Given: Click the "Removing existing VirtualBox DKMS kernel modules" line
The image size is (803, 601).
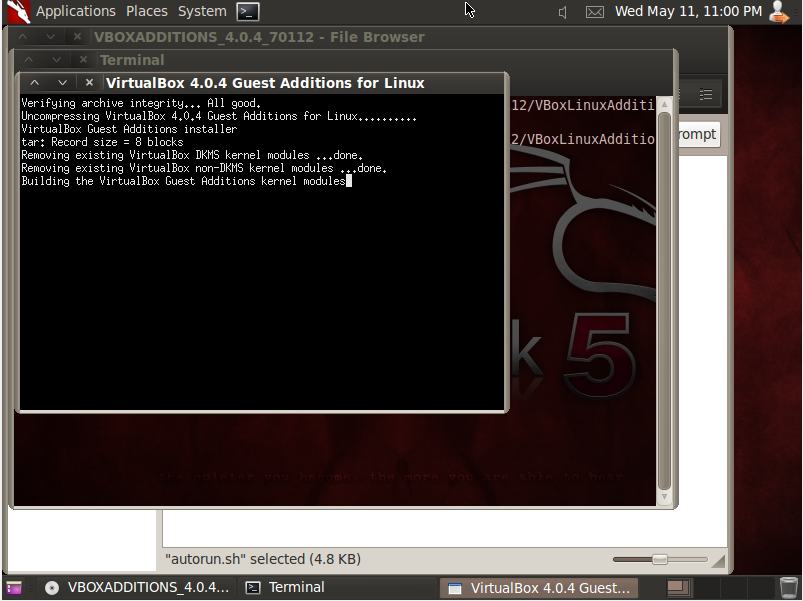Looking at the screenshot, I should click(193, 155).
